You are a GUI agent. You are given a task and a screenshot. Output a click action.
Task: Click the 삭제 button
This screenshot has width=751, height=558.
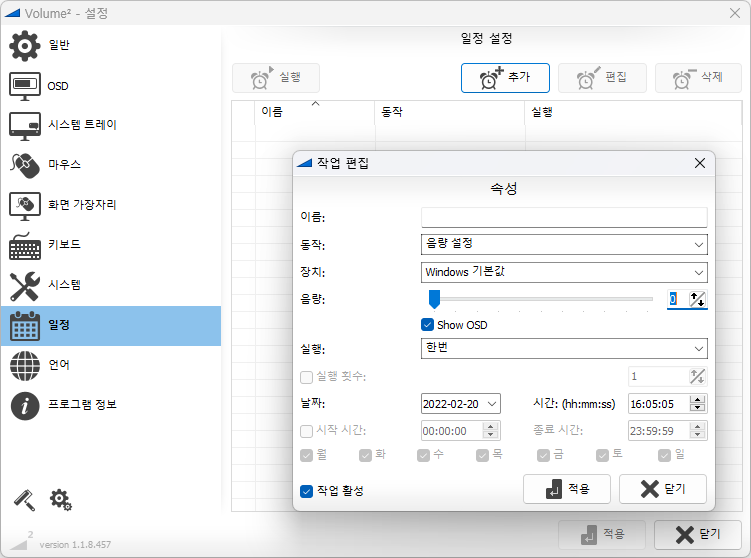pyautogui.click(x=698, y=78)
